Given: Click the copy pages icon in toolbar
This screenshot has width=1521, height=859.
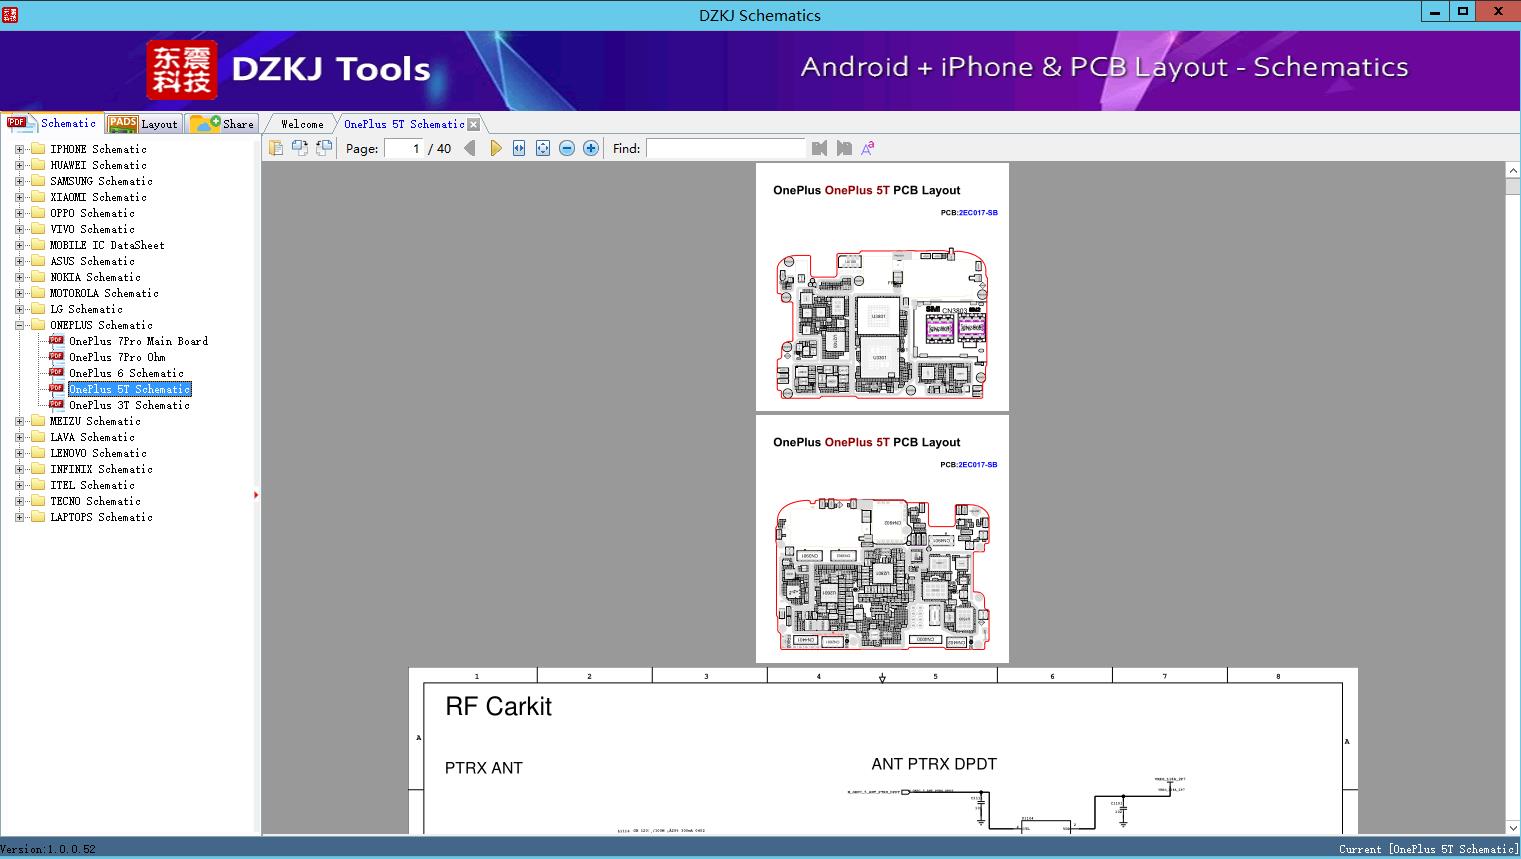Looking at the screenshot, I should coord(276,148).
